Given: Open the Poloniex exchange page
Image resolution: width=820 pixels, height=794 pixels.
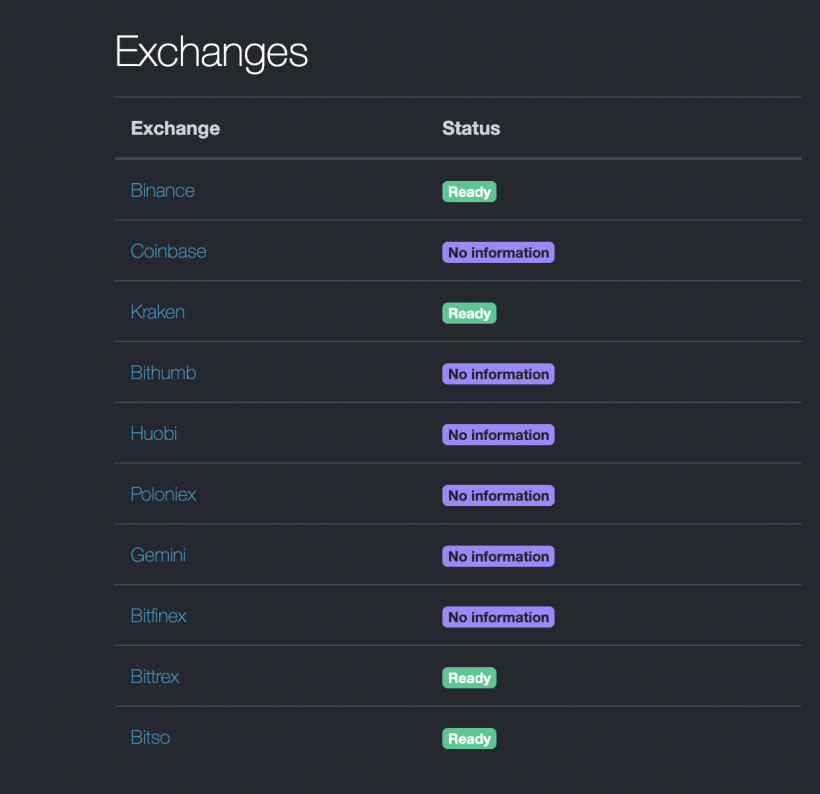Looking at the screenshot, I should click(163, 495).
